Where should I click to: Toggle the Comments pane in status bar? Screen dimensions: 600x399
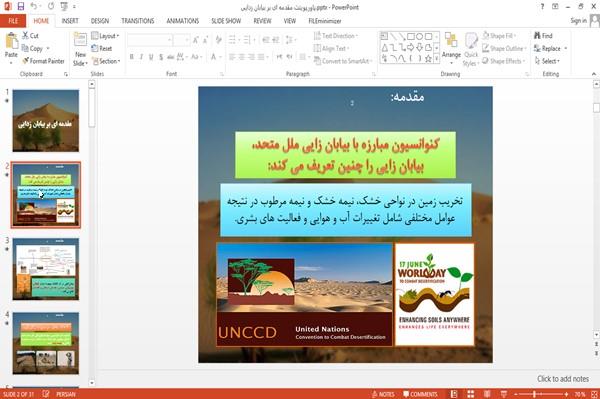(x=420, y=394)
